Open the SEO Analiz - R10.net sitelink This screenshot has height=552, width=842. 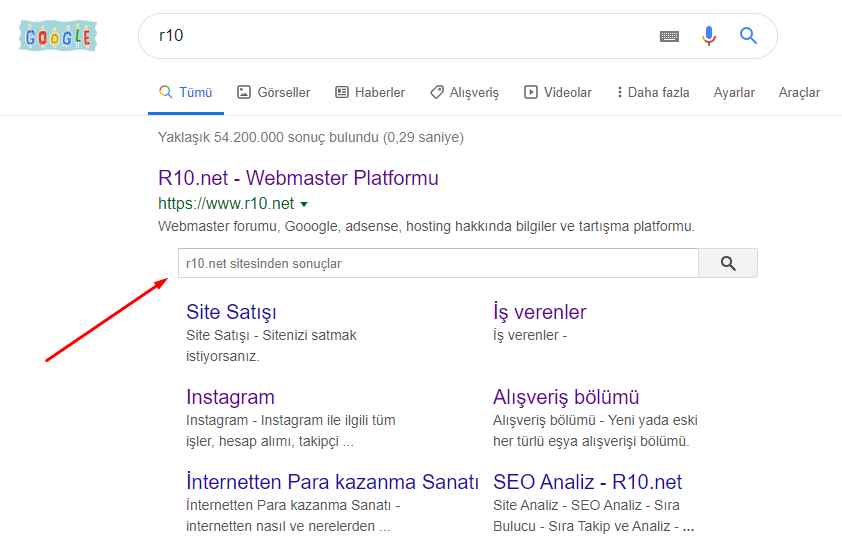(x=587, y=482)
